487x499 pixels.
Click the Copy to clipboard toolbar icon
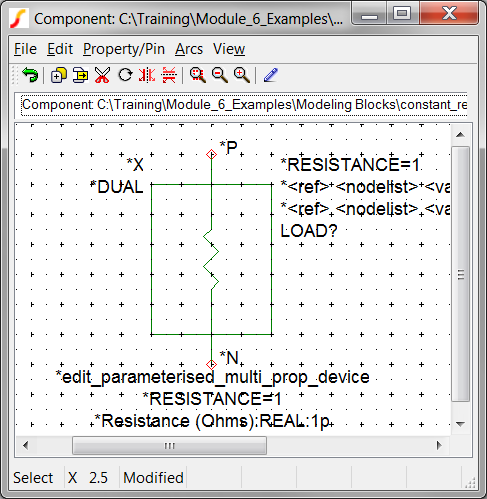[80, 75]
